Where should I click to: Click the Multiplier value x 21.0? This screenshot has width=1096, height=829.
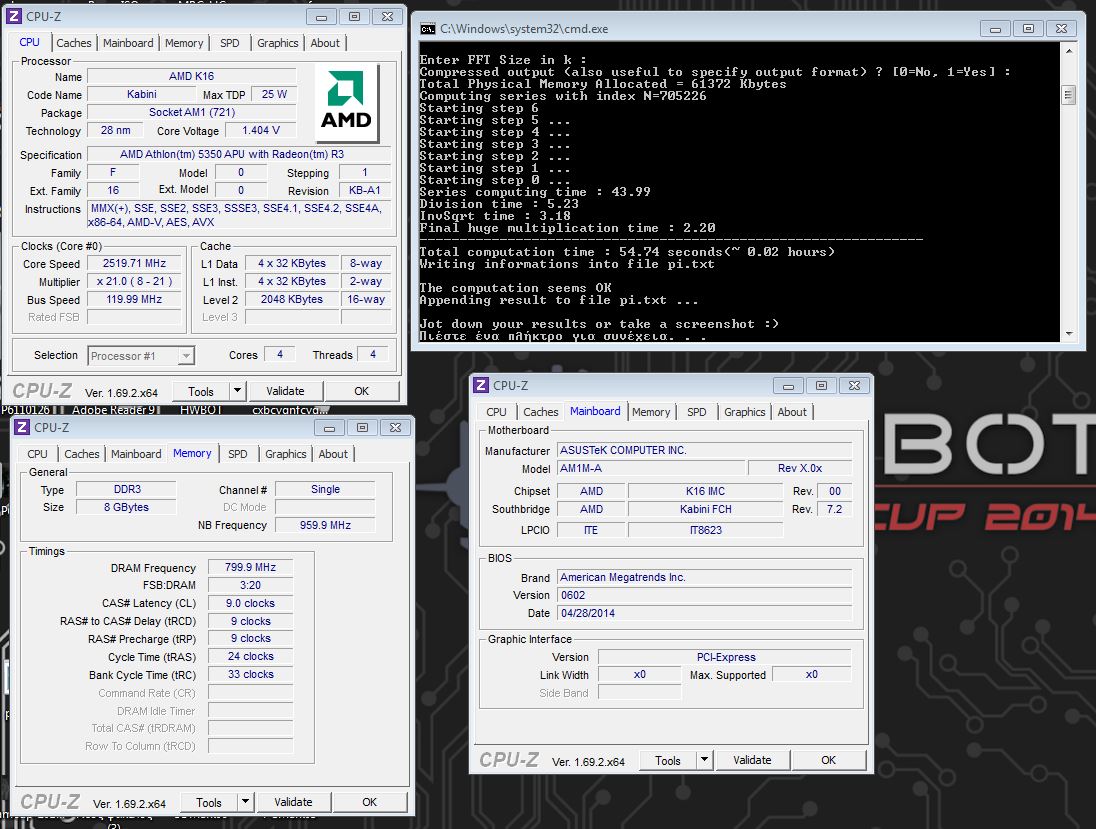point(134,282)
